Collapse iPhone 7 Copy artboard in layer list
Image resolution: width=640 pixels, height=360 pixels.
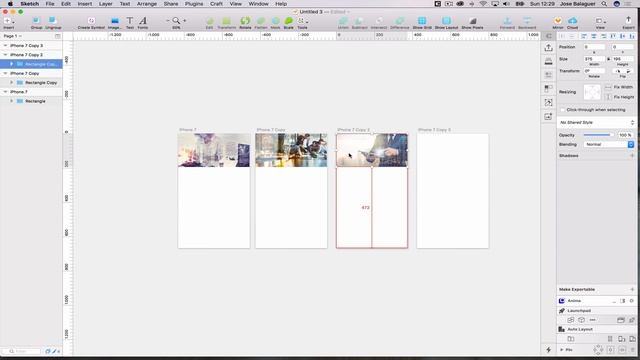click(x=5, y=73)
